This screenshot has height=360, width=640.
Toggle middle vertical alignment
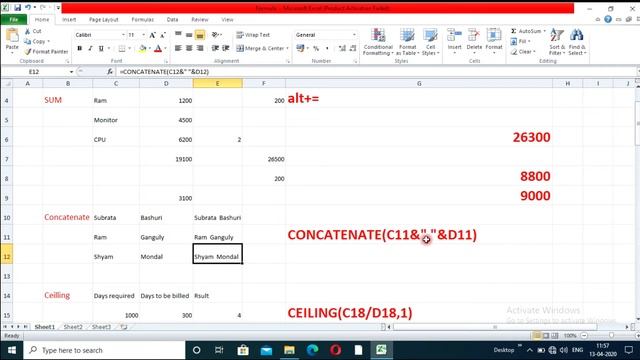click(189, 35)
